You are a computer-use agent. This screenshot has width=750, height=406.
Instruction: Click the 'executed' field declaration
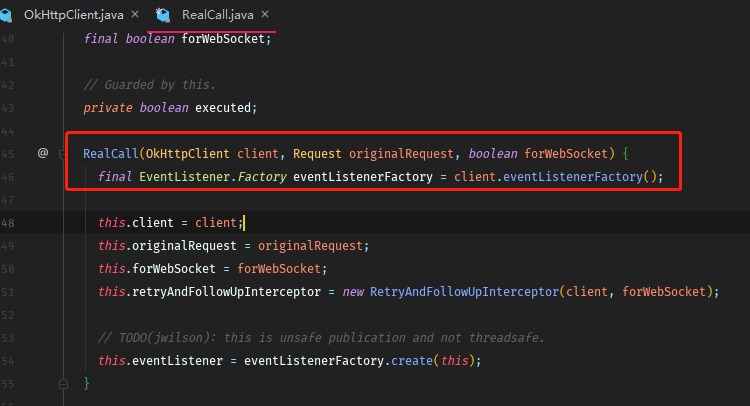click(x=223, y=108)
